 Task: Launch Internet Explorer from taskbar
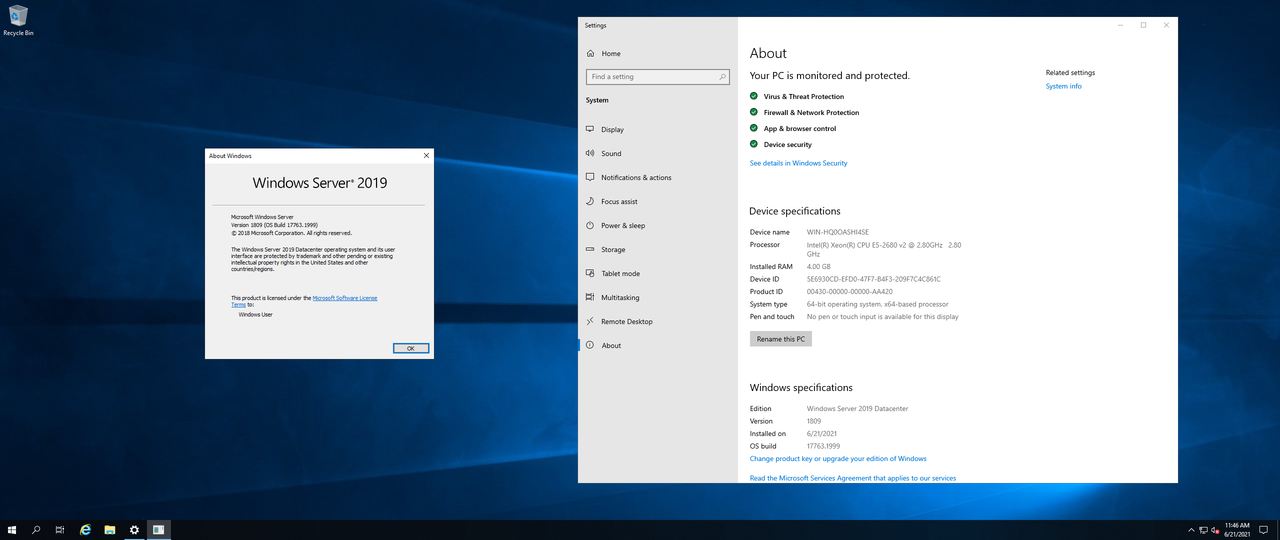[85, 529]
